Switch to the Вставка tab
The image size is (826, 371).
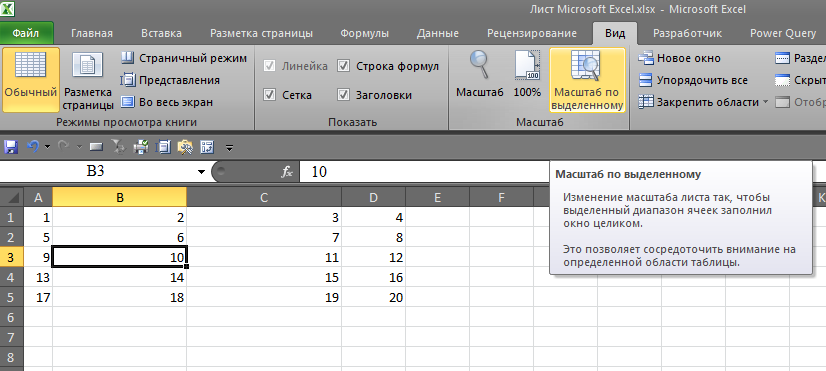point(161,33)
